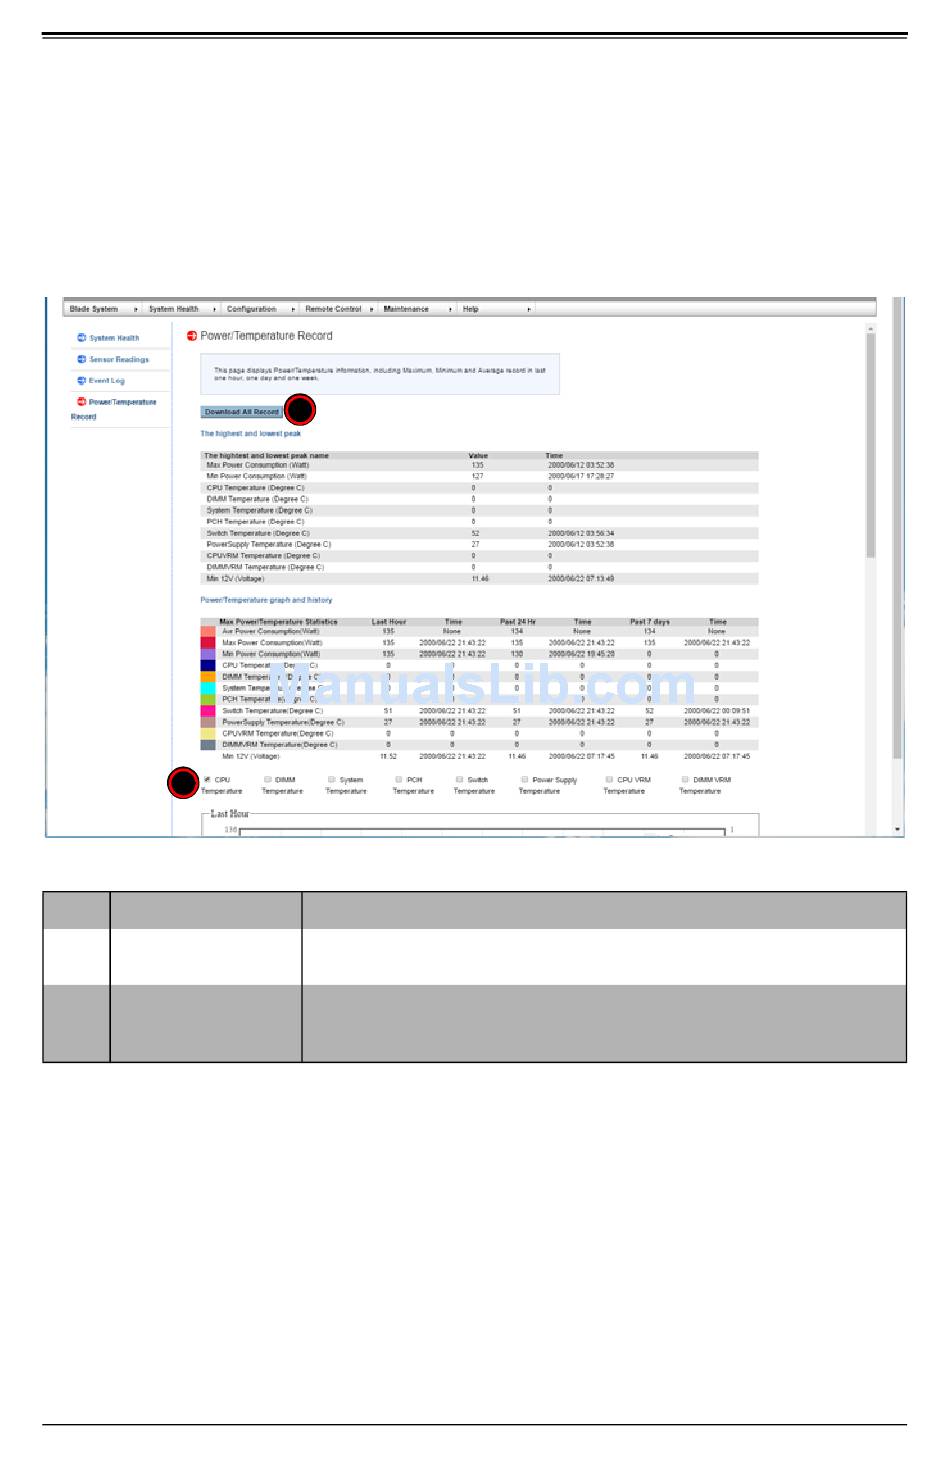This screenshot has height=1477, width=950.
Task: Click the Event Log sidebar icon
Action: [x=82, y=380]
